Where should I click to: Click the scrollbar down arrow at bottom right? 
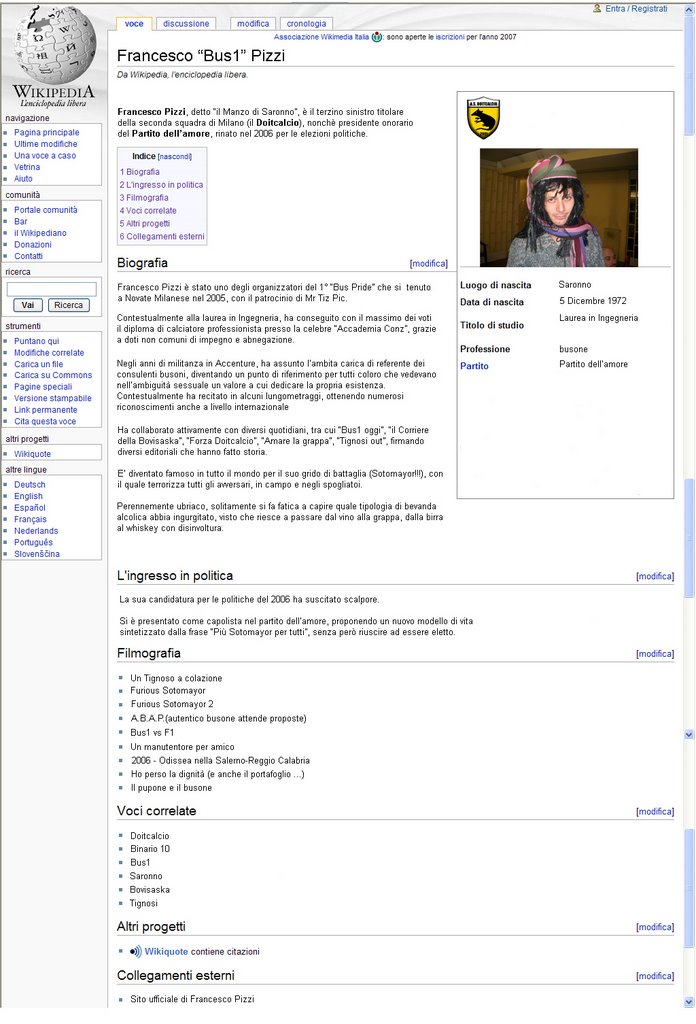pyautogui.click(x=689, y=1002)
